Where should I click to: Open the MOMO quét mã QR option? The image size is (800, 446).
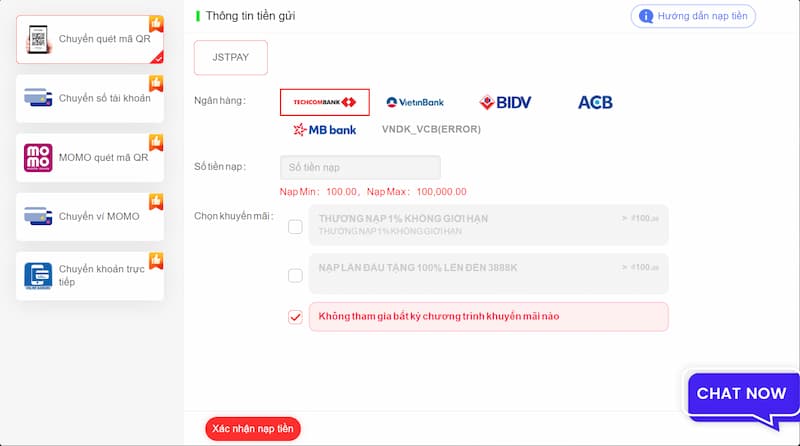point(90,158)
